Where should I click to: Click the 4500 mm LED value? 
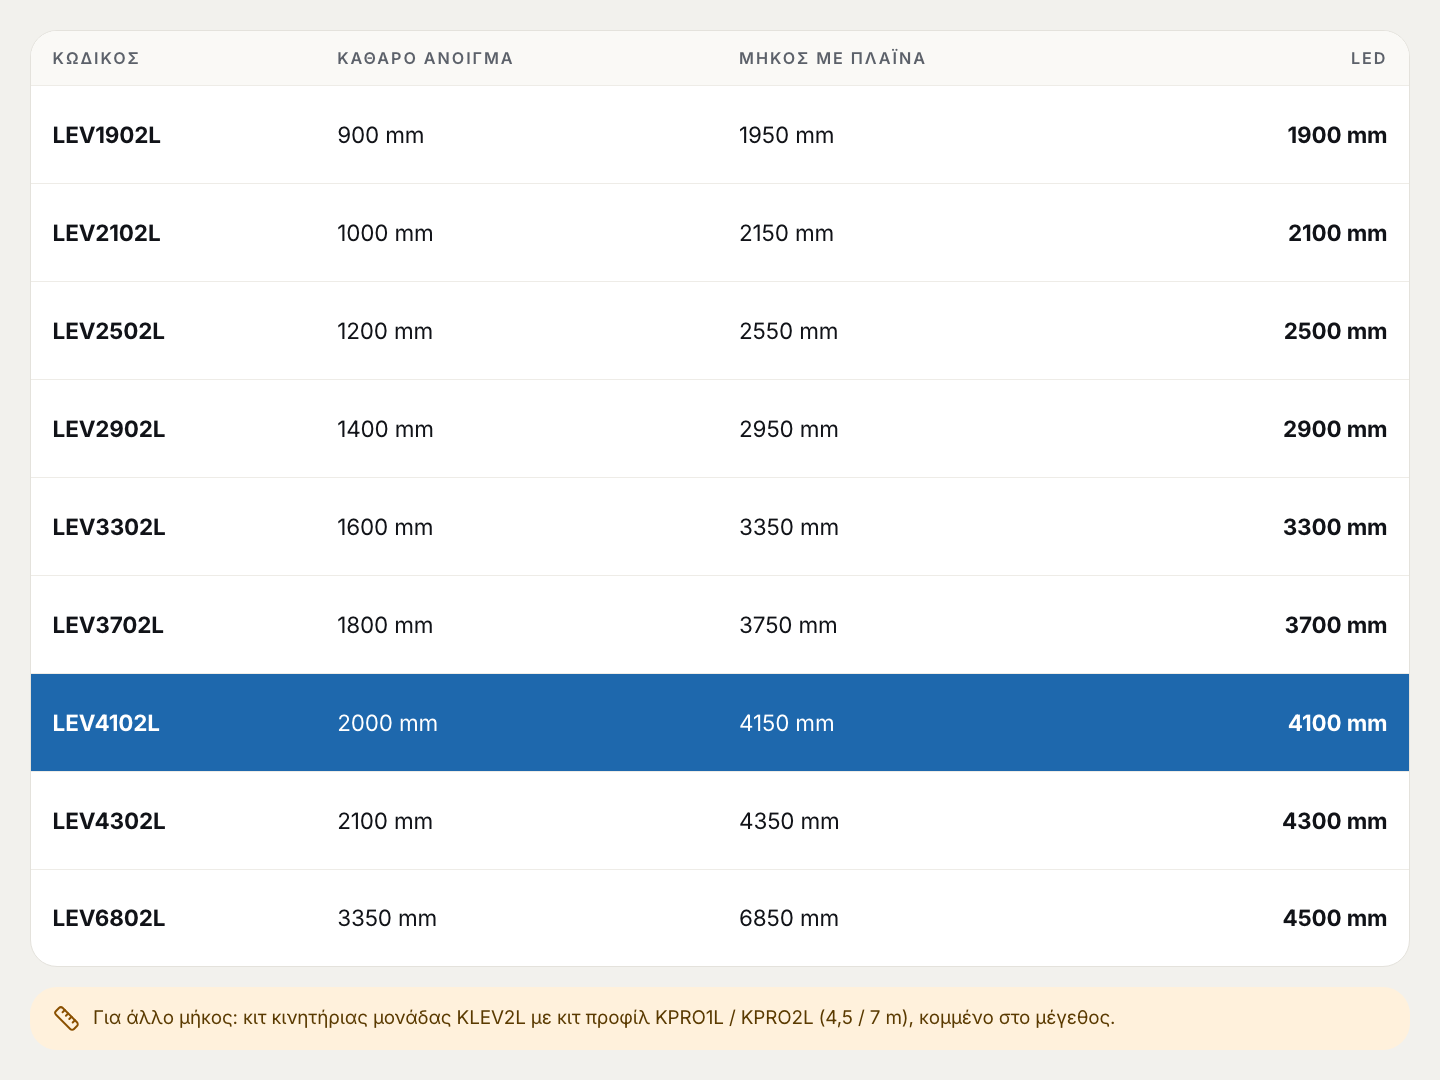[x=1334, y=918]
